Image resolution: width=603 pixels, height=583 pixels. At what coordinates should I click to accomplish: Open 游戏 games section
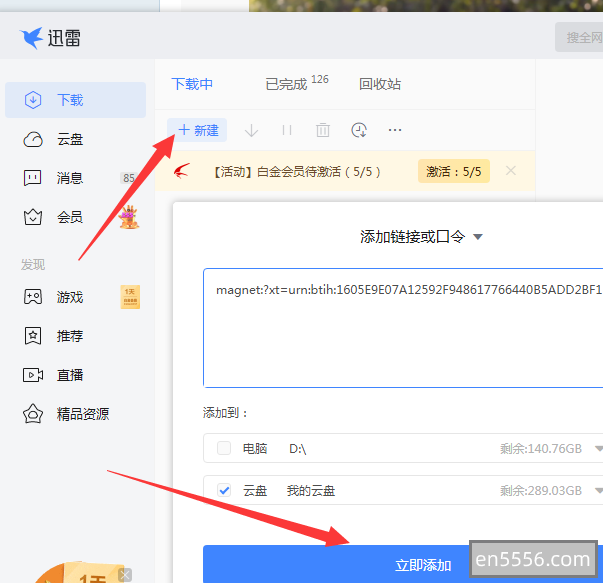(x=70, y=297)
